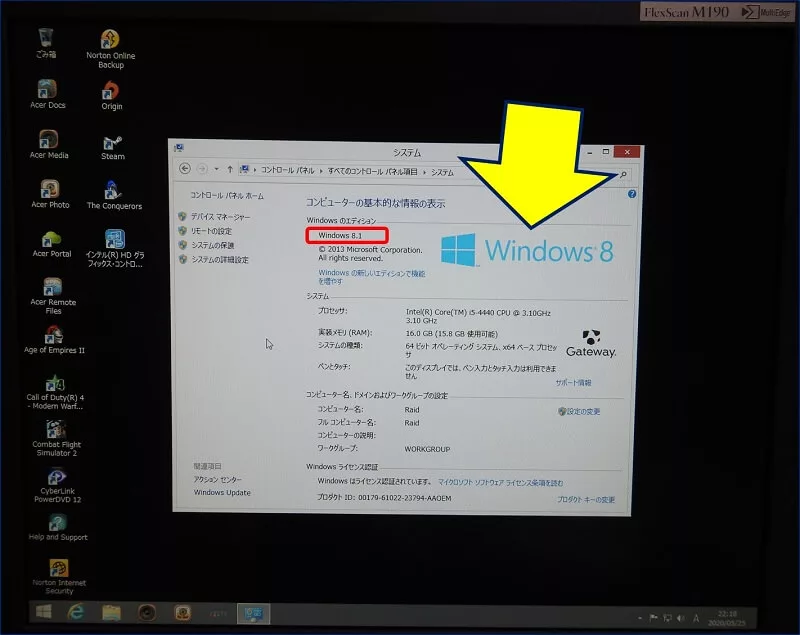
Task: Click the WORKGROUP value text
Action: 427,449
